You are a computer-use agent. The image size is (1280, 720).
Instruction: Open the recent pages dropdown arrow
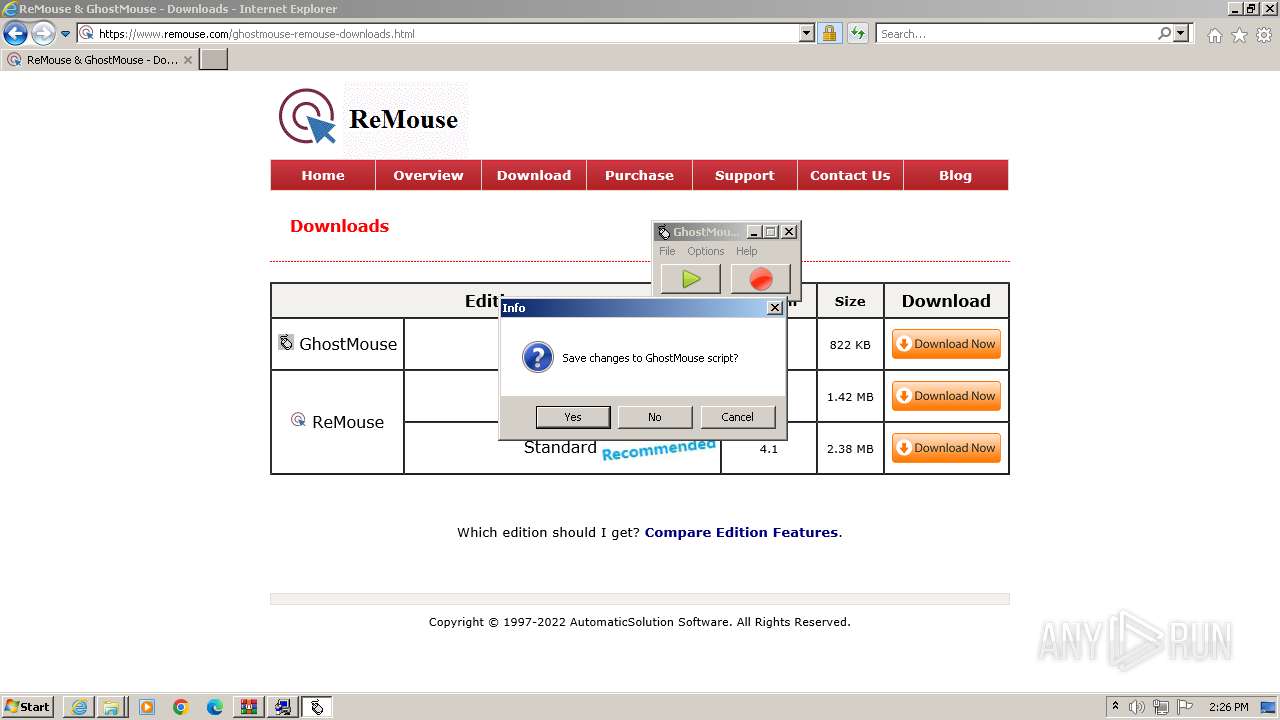click(66, 33)
